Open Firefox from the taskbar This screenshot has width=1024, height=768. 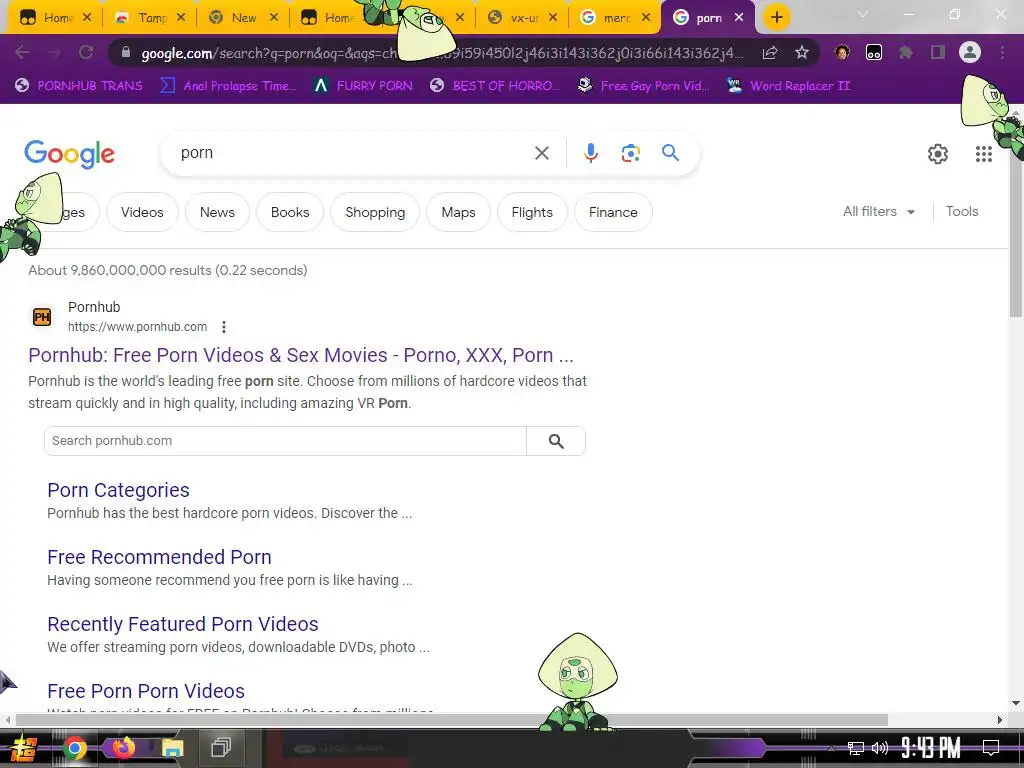pyautogui.click(x=122, y=747)
